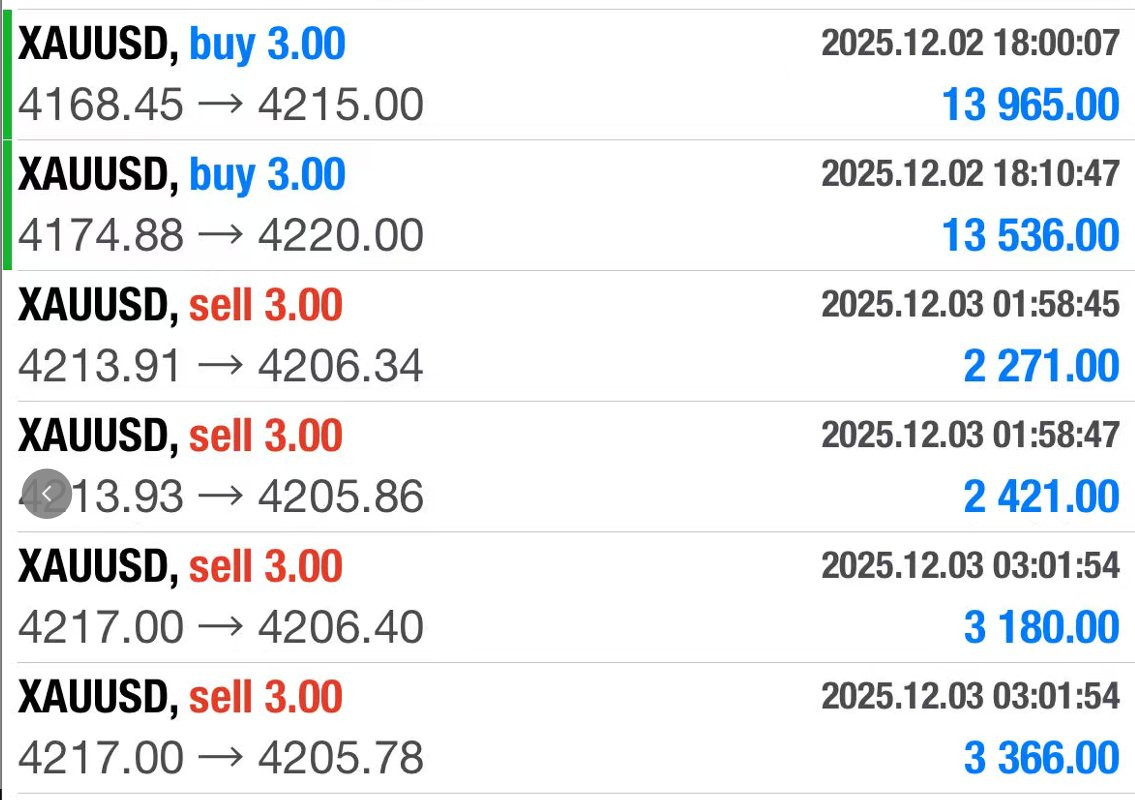
Task: Click the circular back arrow overlay button
Action: [47, 494]
